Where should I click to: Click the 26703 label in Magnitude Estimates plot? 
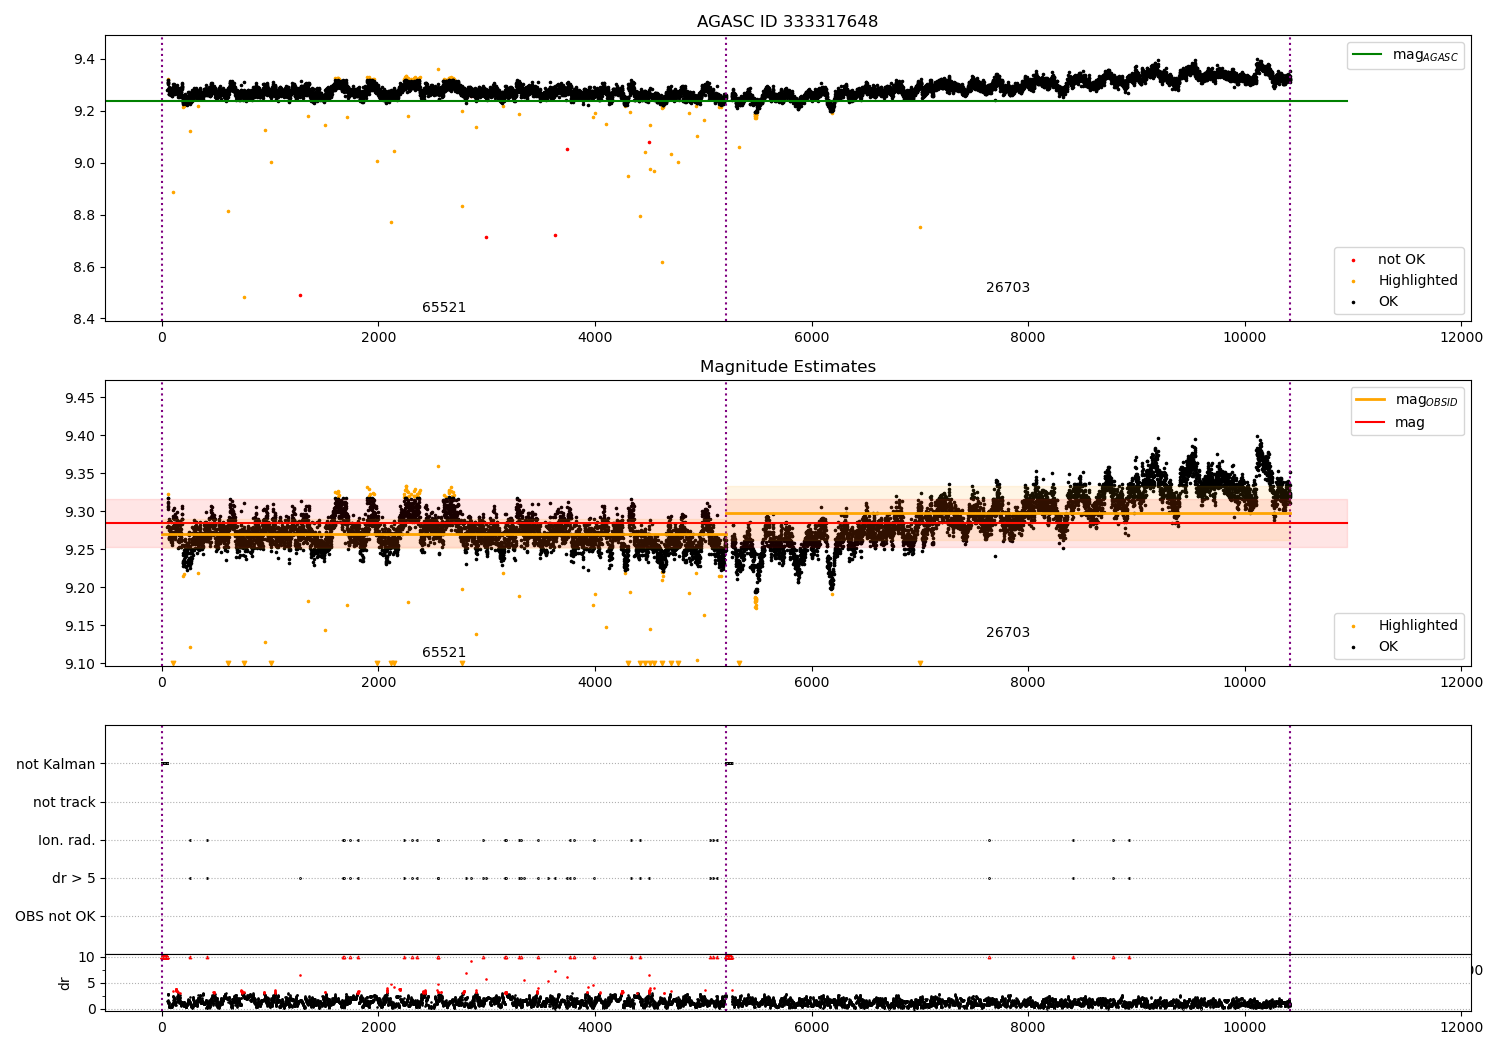coord(1008,633)
